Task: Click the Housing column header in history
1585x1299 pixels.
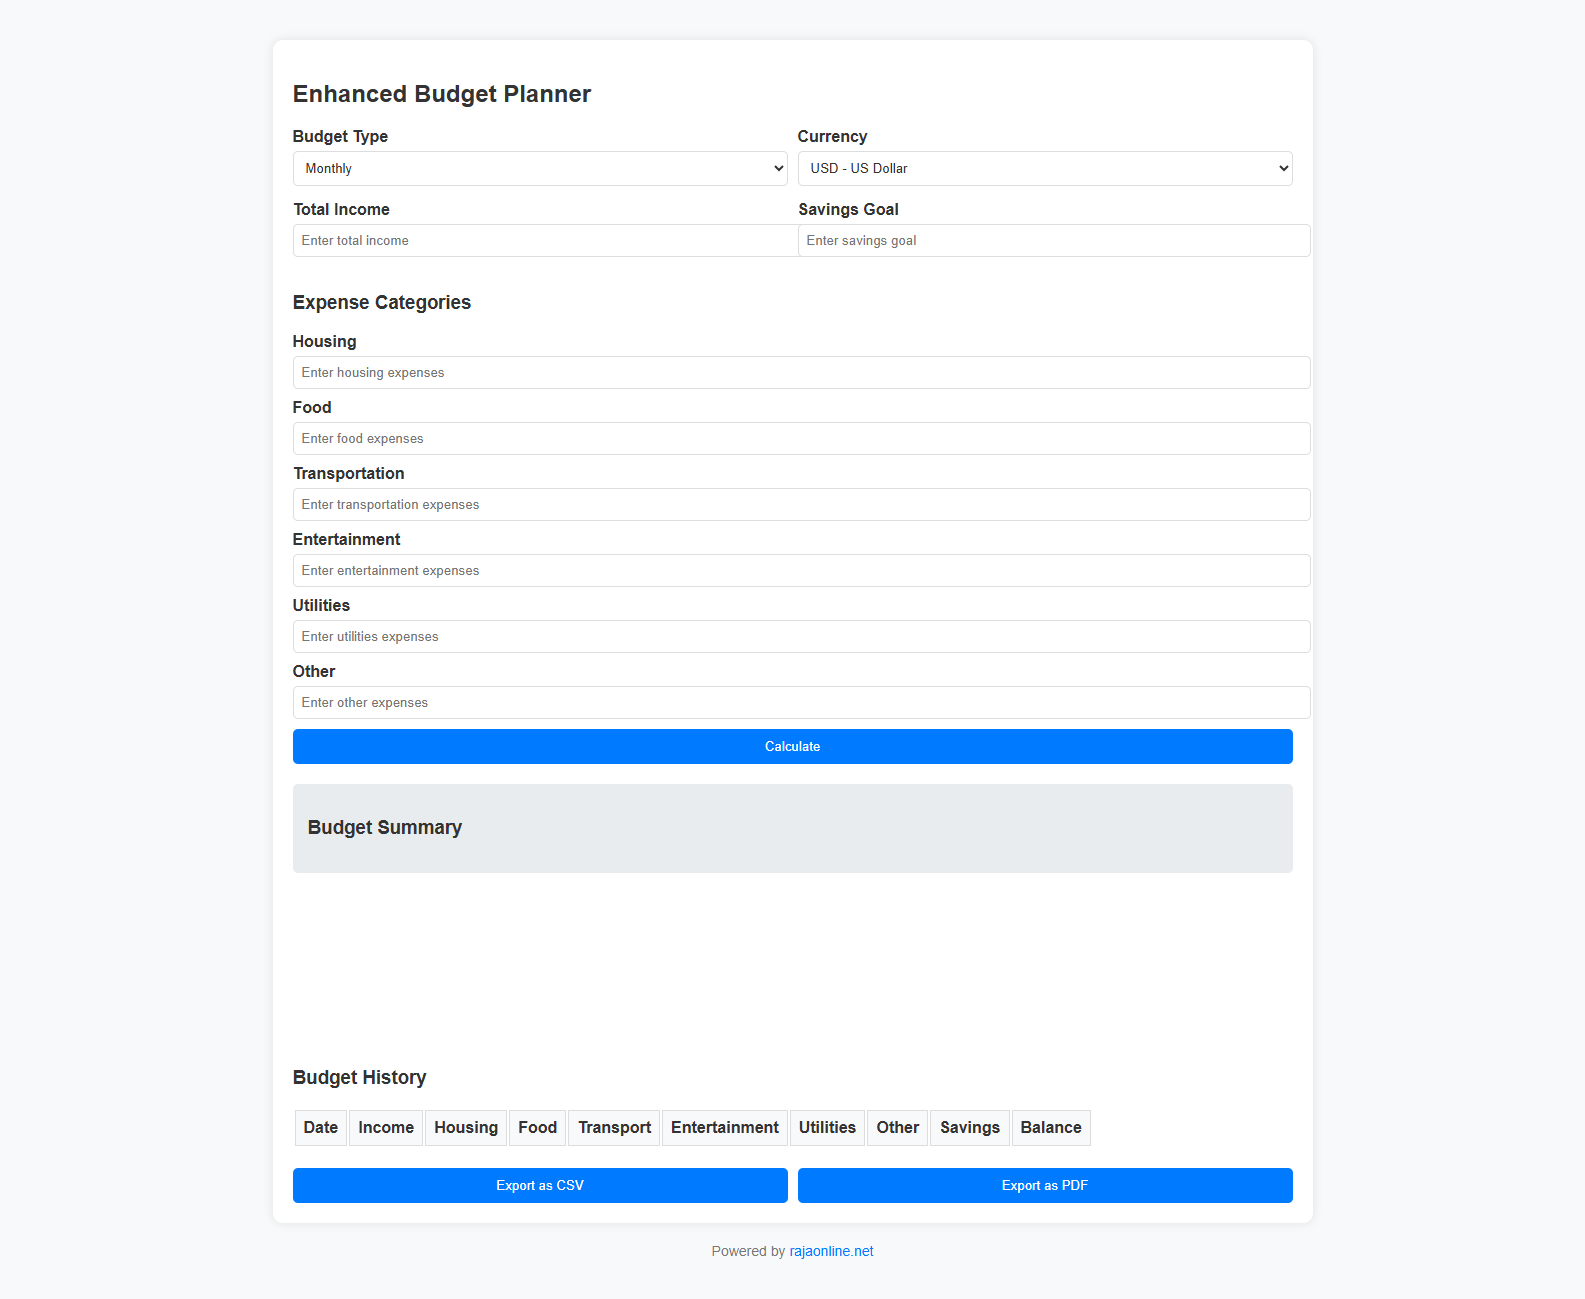Action: click(x=466, y=1127)
